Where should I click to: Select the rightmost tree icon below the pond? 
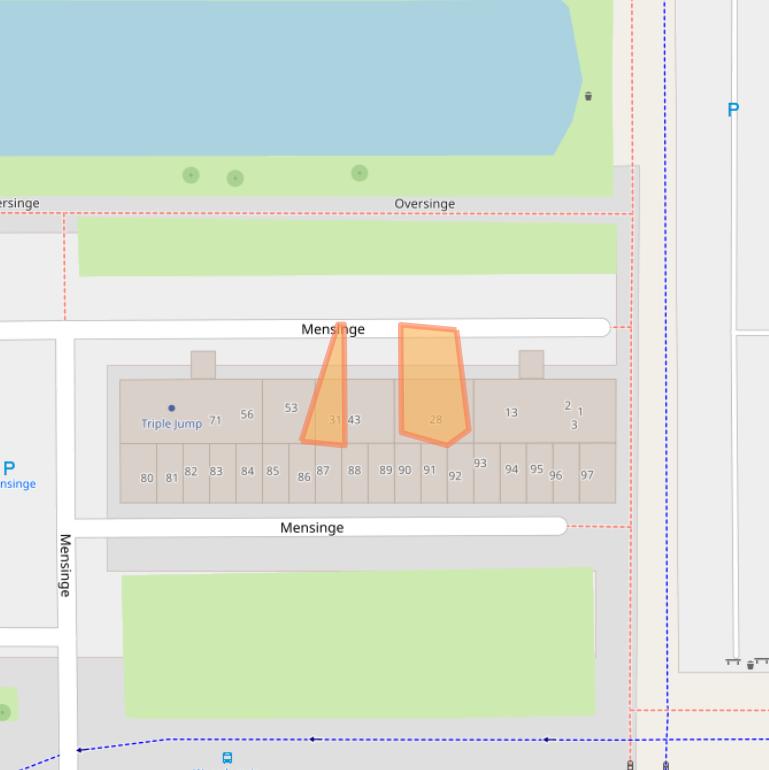coord(359,173)
